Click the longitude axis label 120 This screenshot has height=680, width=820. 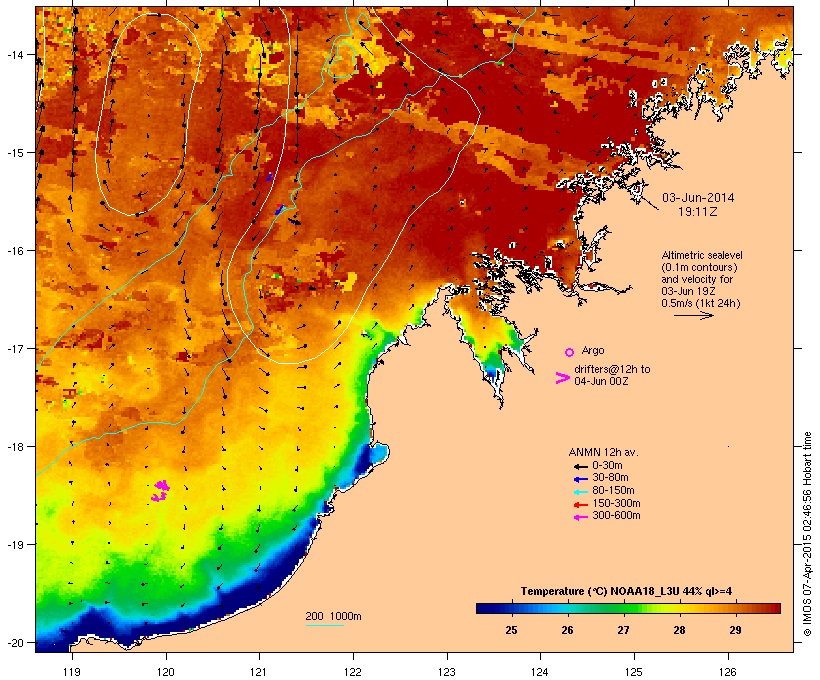[x=166, y=672]
